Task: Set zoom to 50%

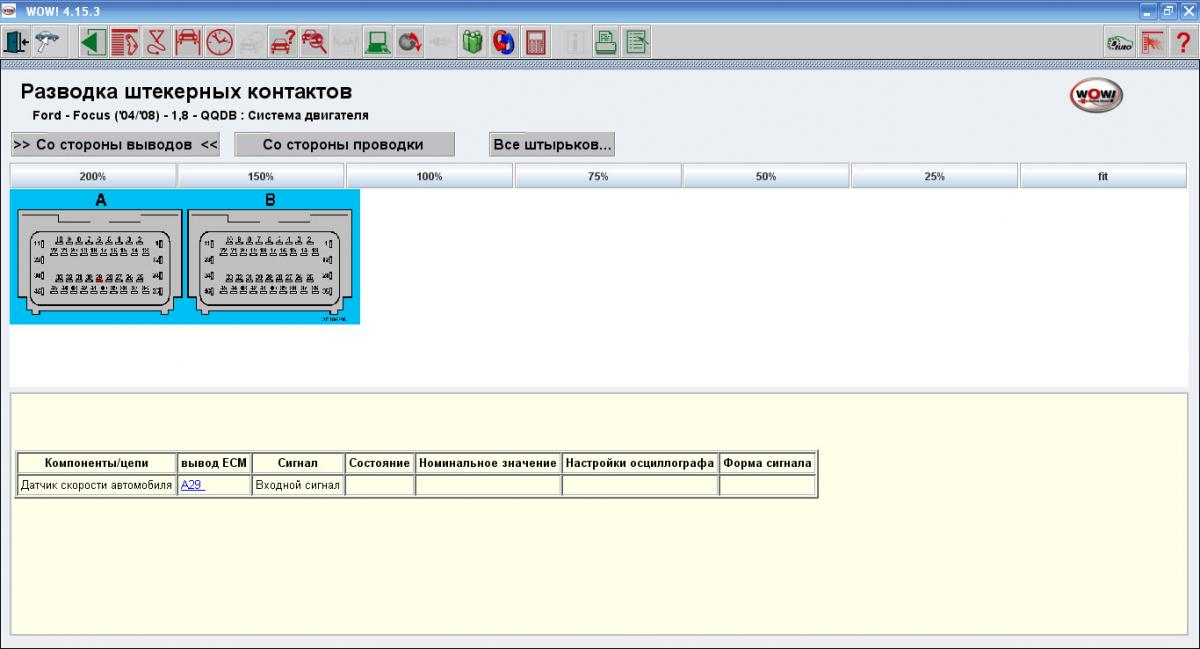Action: coord(767,176)
